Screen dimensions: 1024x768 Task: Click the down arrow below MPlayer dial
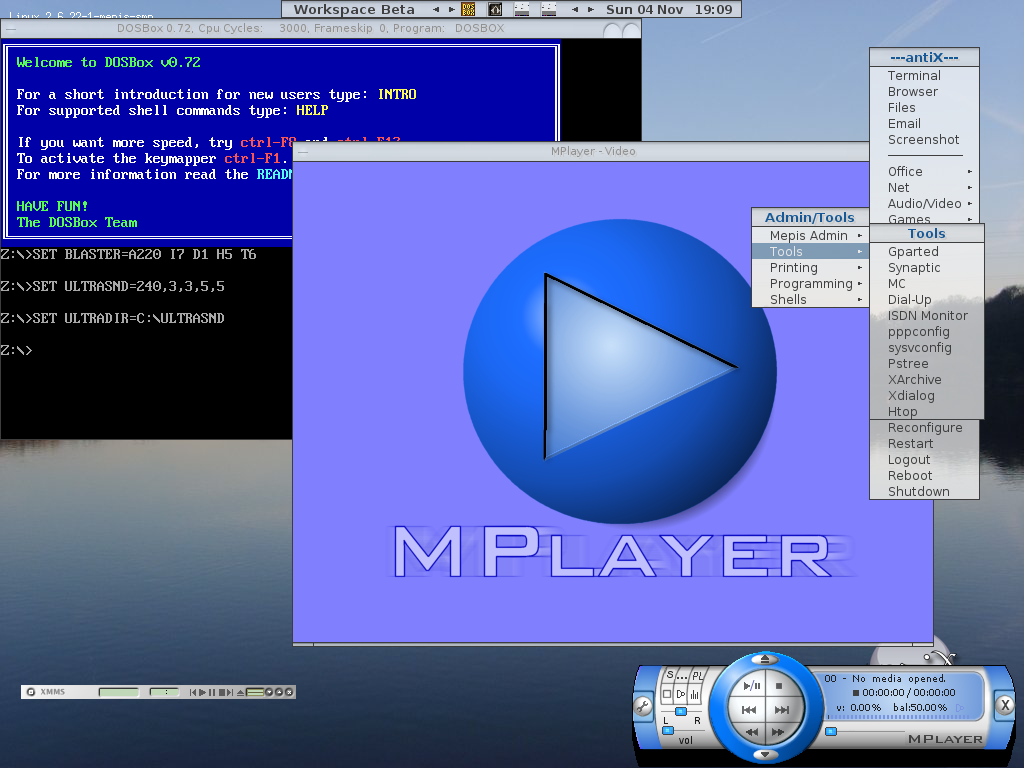[x=766, y=754]
